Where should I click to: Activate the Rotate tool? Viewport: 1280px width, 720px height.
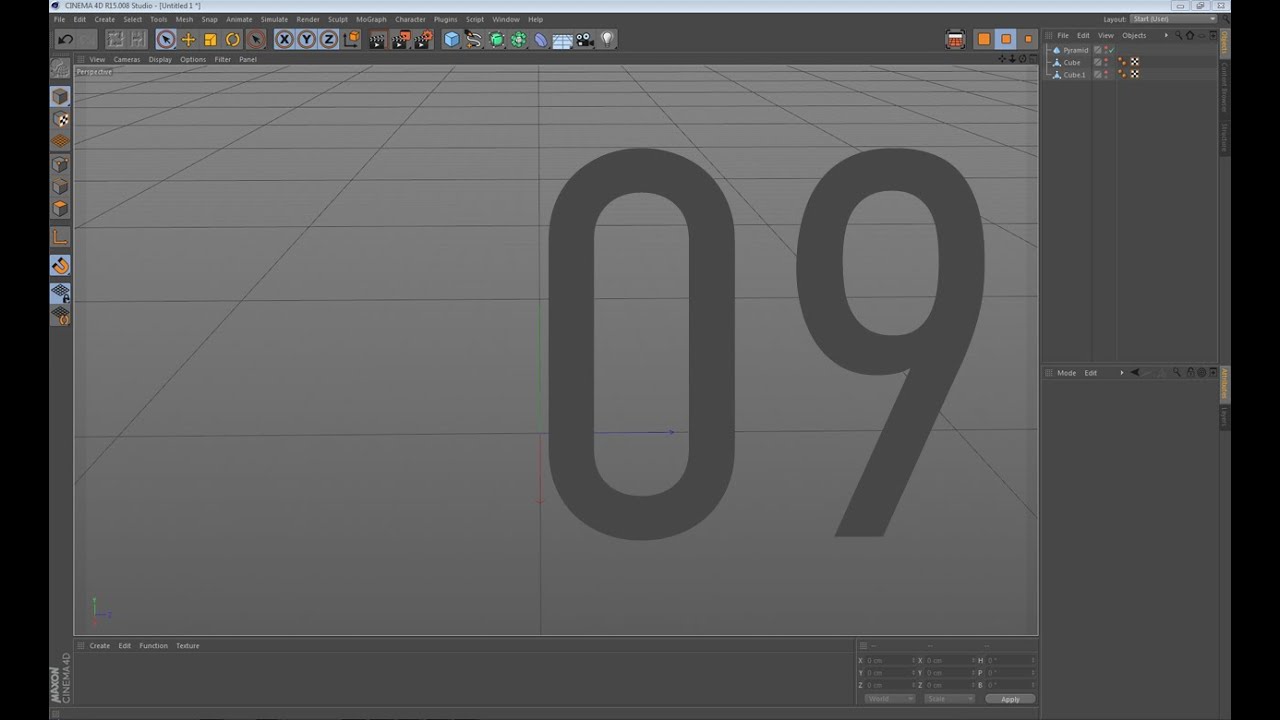pos(233,39)
